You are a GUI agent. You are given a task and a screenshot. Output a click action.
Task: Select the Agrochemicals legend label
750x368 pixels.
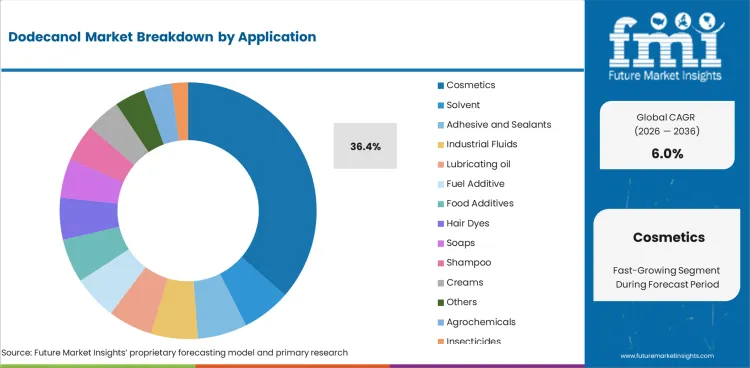pyautogui.click(x=481, y=322)
